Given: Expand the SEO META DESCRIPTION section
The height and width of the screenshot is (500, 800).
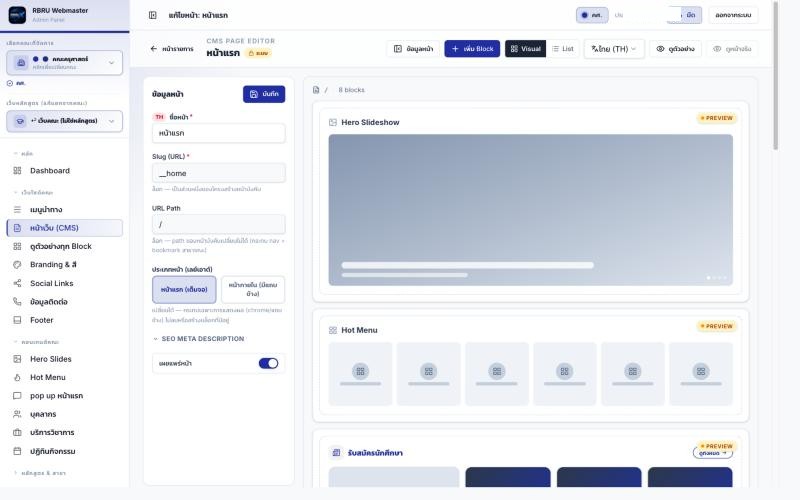Looking at the screenshot, I should click(x=199, y=339).
